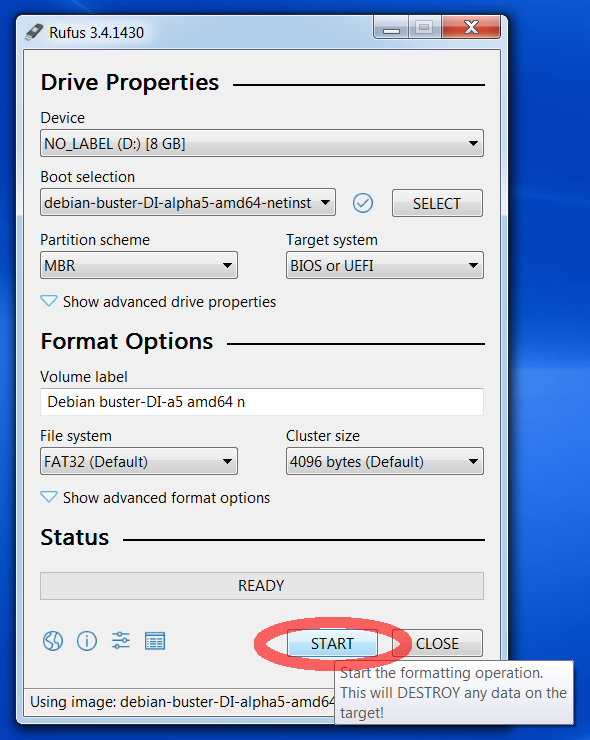This screenshot has height=740, width=590.
Task: Click the START button
Action: click(x=332, y=643)
